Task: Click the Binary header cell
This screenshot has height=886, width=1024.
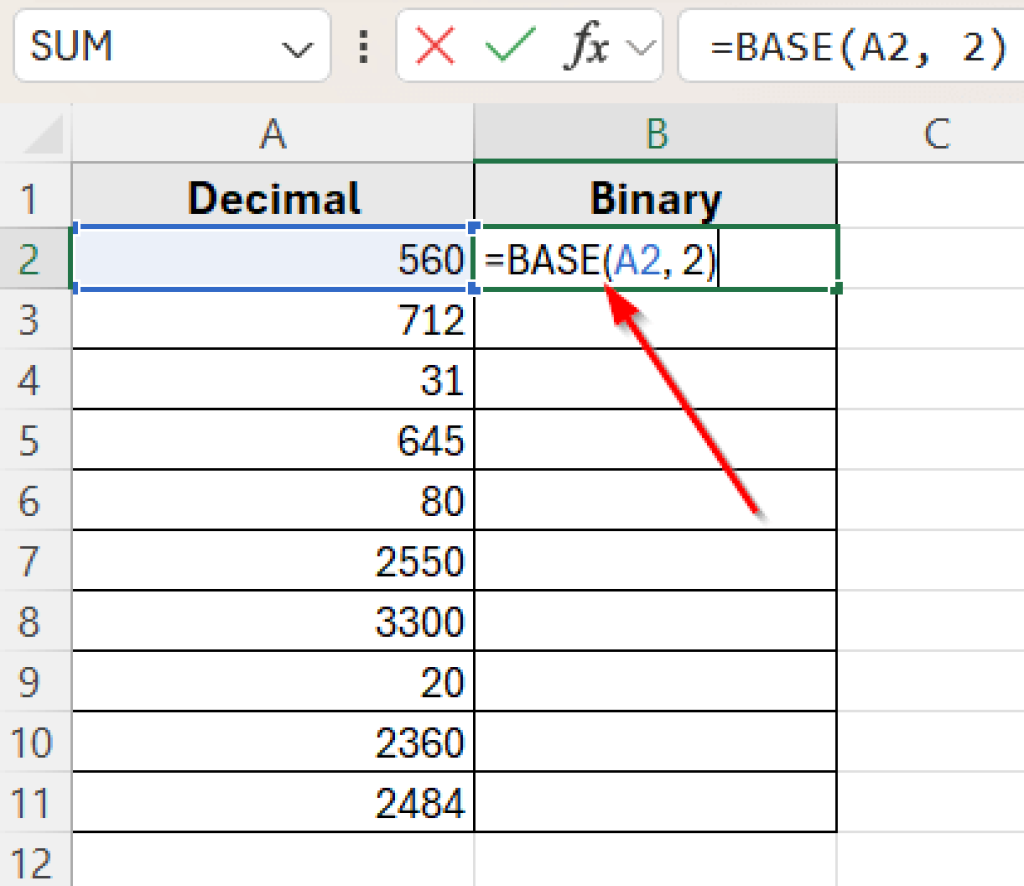Action: point(655,198)
